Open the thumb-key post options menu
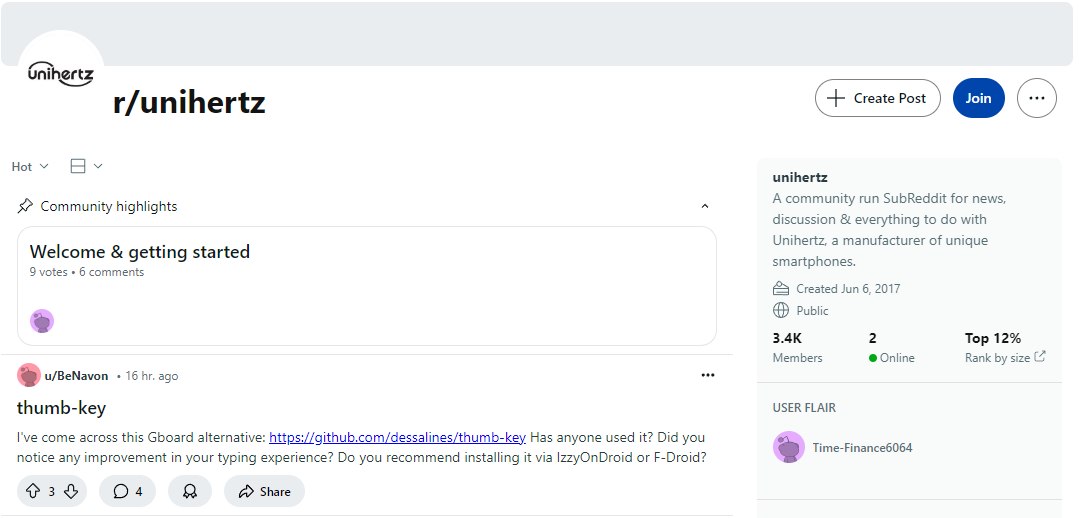Viewport: 1079px width, 518px height. pos(708,375)
